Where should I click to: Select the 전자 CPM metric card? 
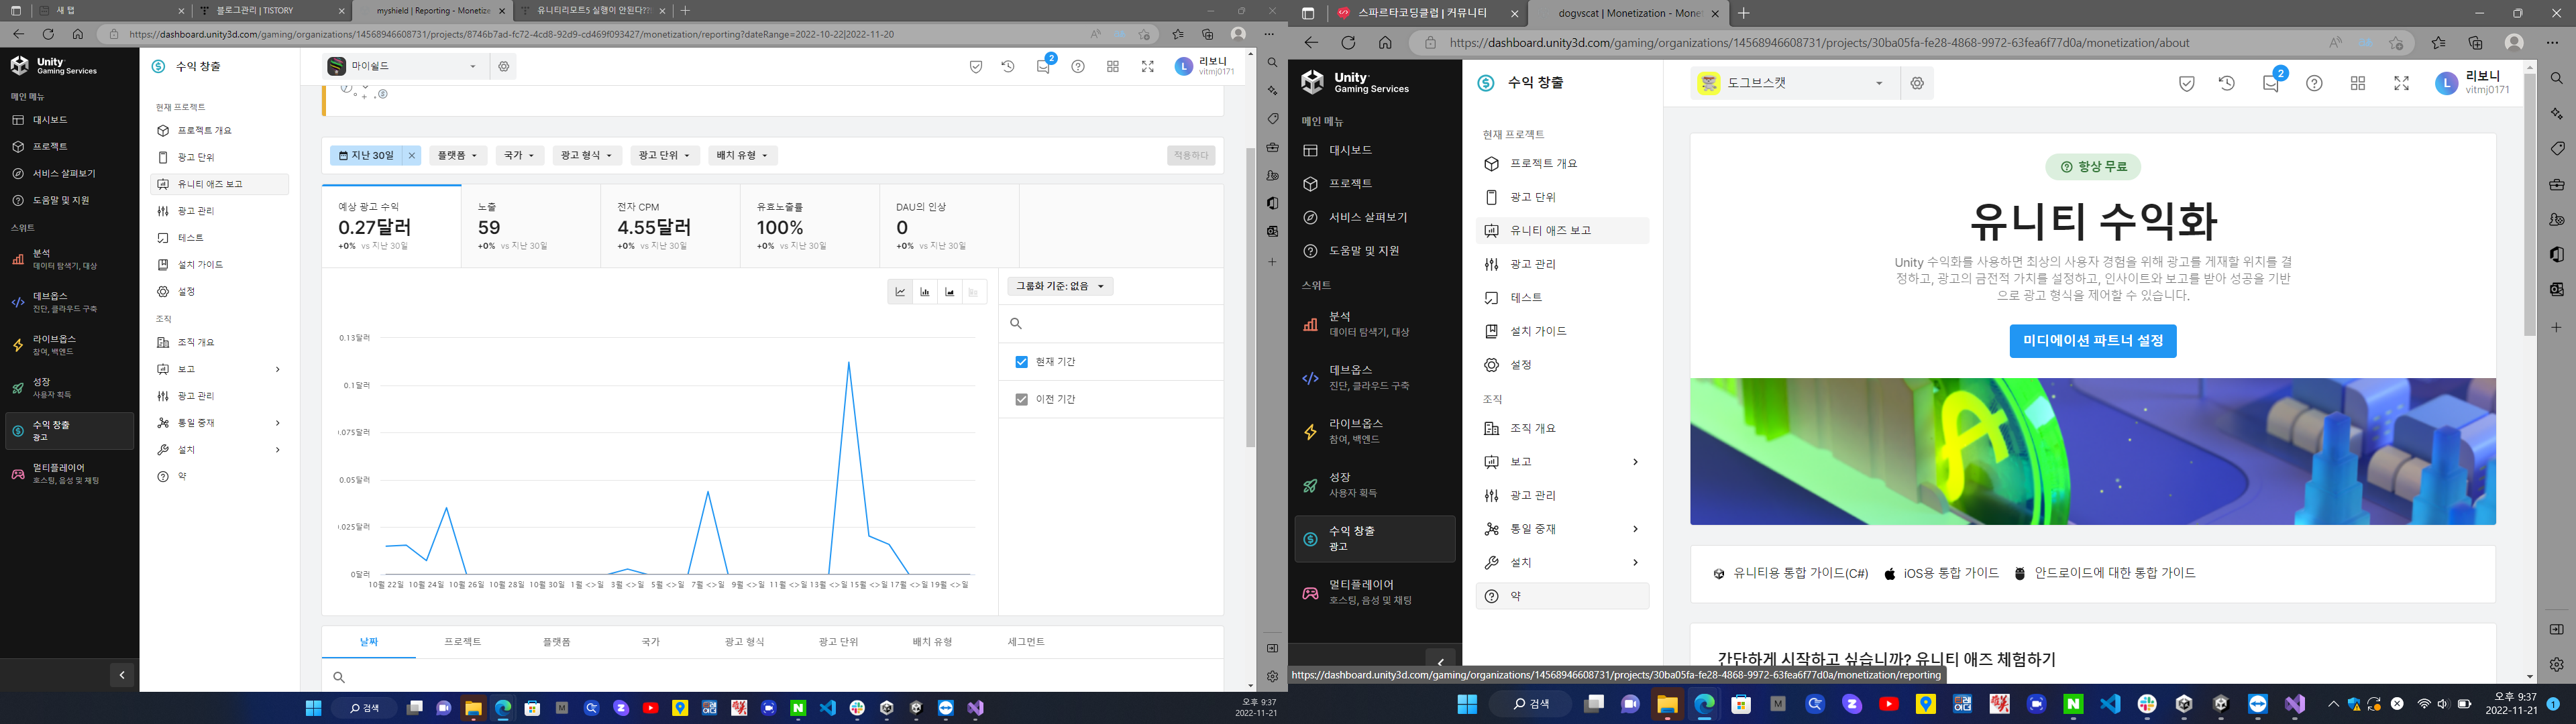(671, 227)
